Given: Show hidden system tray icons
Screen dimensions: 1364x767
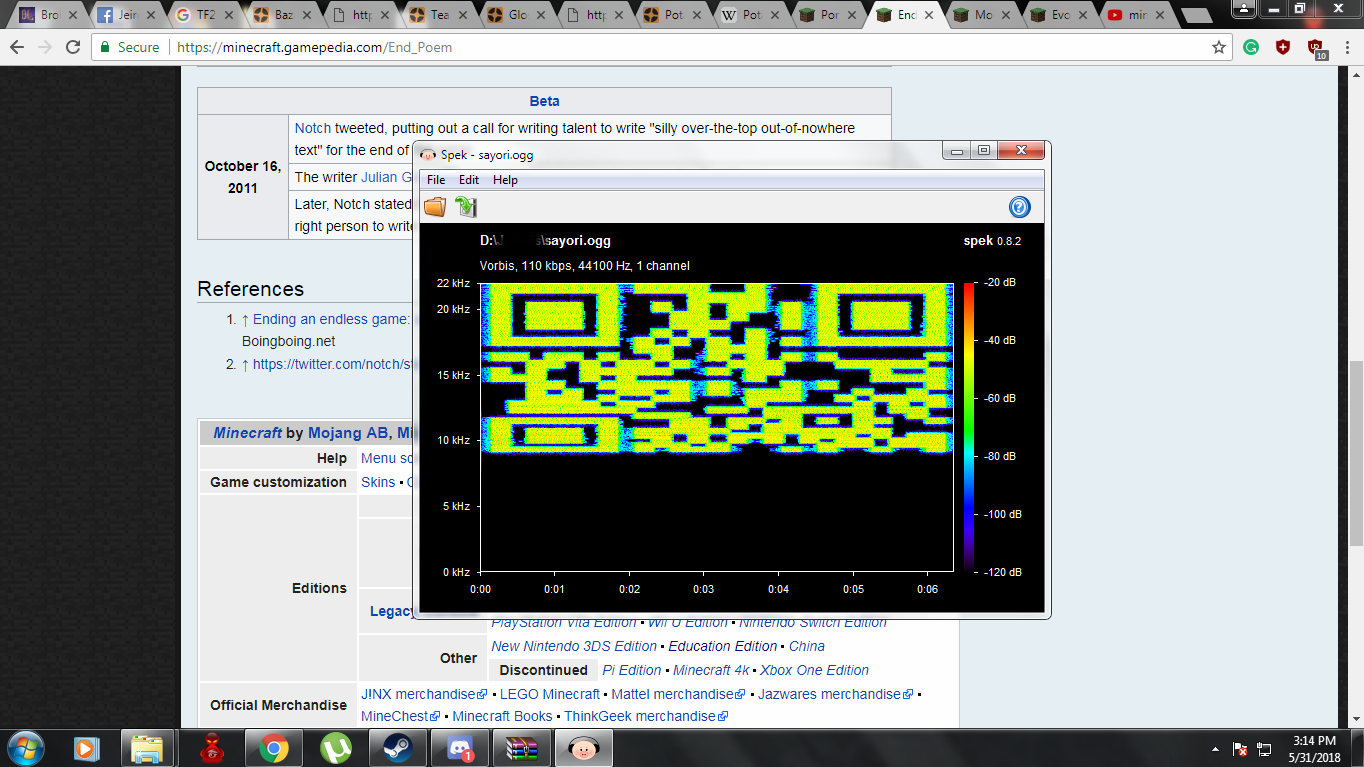Looking at the screenshot, I should (x=1215, y=748).
